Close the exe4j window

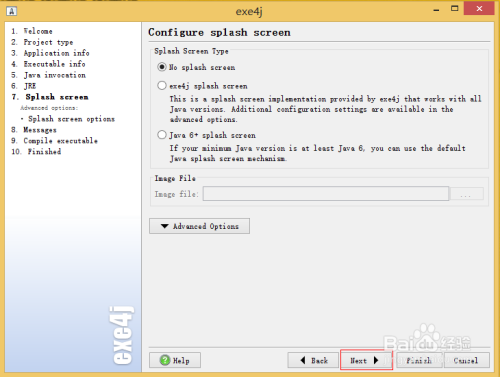click(479, 9)
